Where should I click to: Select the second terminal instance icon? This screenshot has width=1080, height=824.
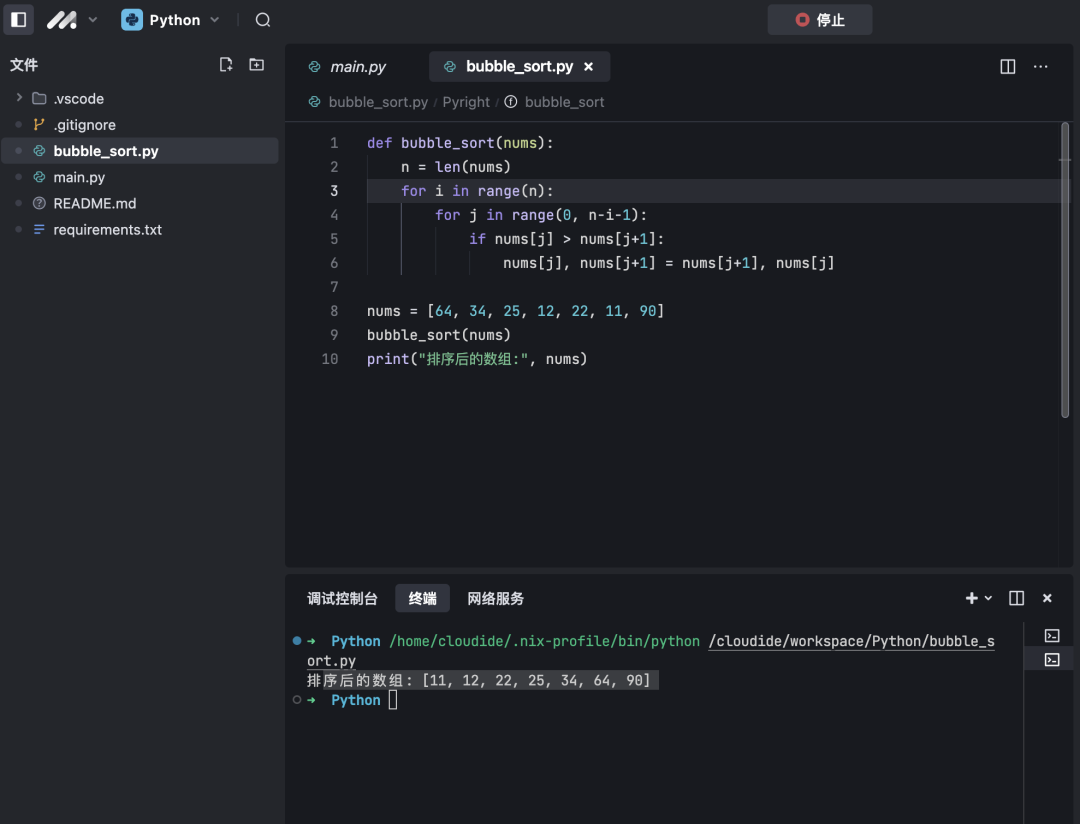[1052, 660]
